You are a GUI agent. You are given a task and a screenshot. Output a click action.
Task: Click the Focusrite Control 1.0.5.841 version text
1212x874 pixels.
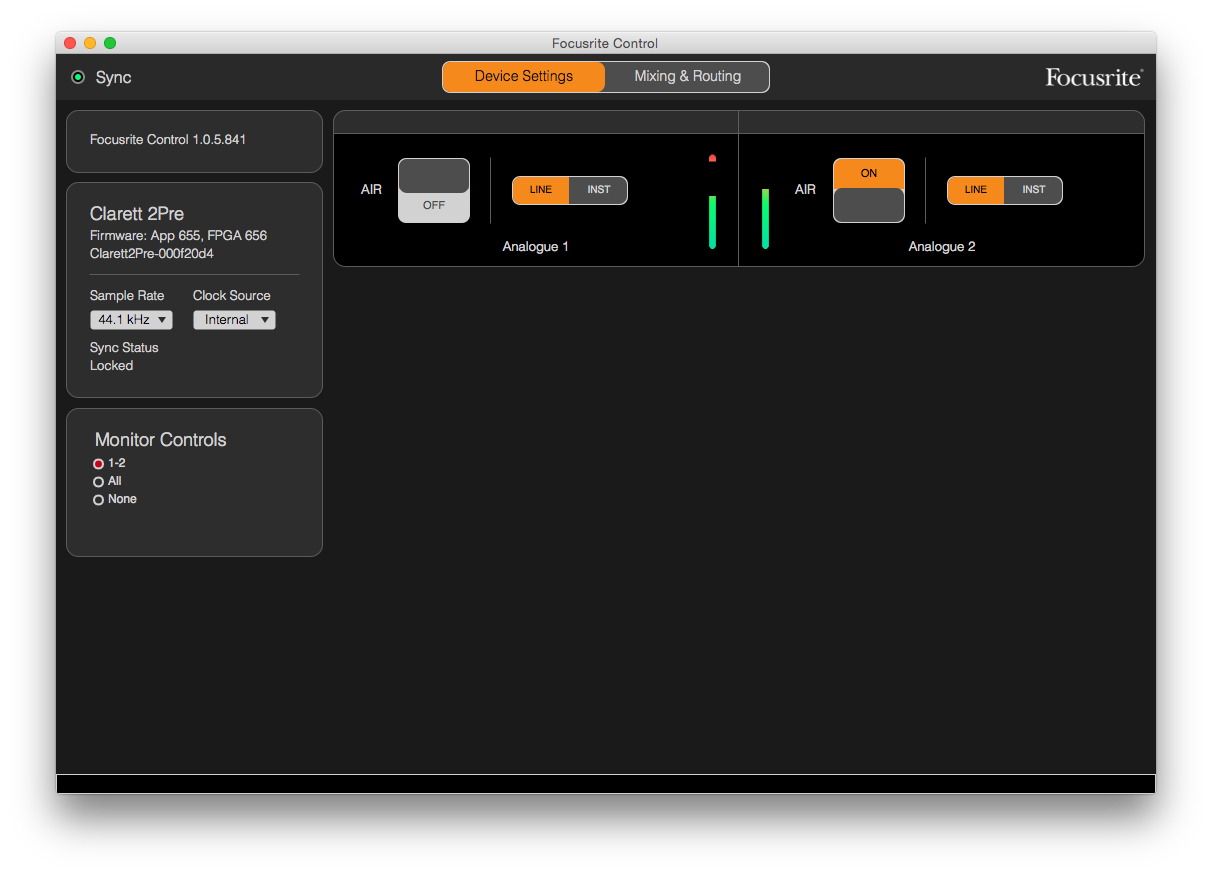tap(168, 140)
